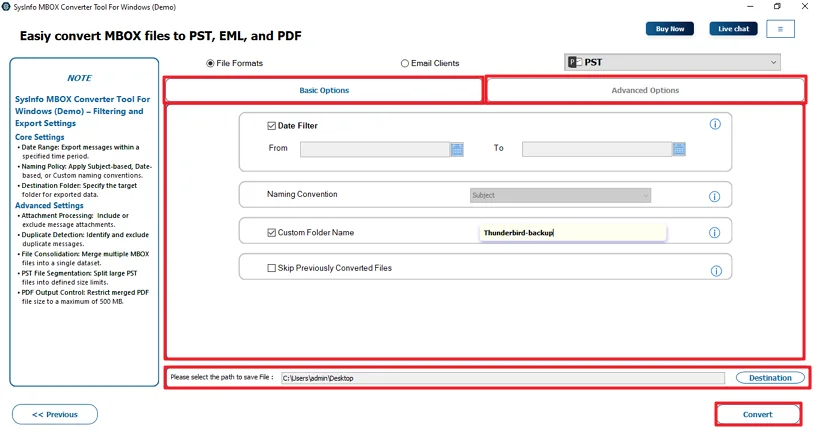This screenshot has width=820, height=437.
Task: Start conversion with Convert button
Action: 758,415
